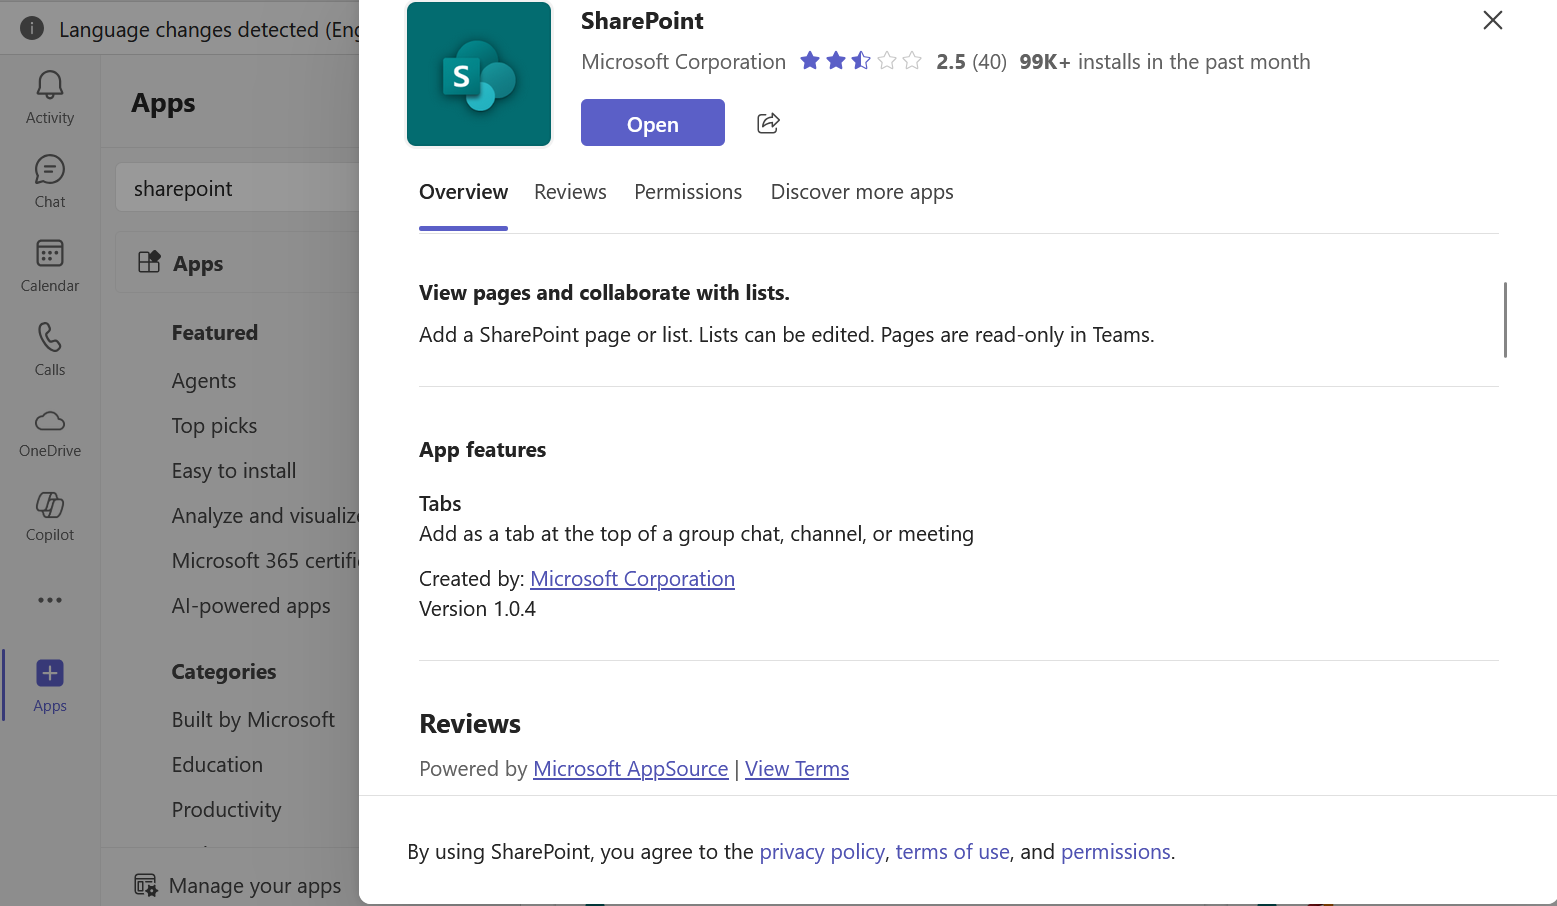Switch to the Overview tab

click(463, 192)
